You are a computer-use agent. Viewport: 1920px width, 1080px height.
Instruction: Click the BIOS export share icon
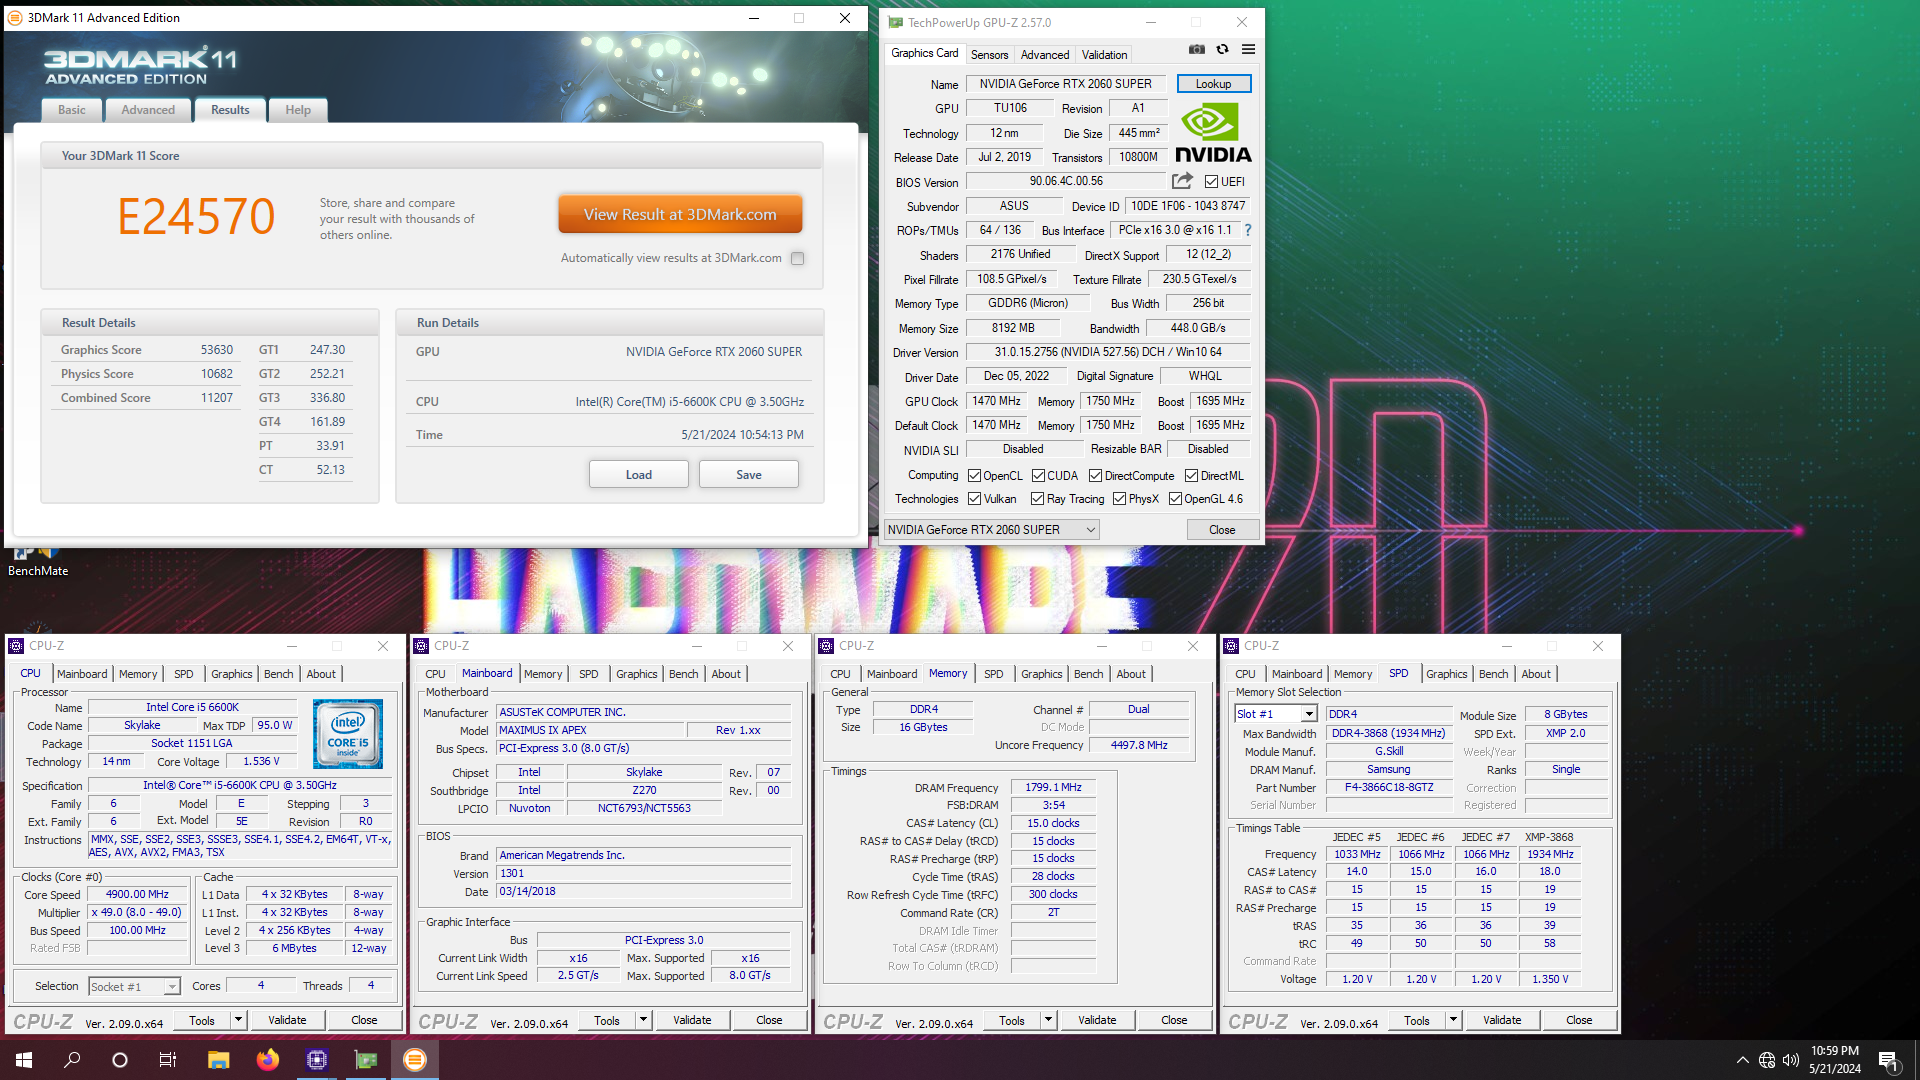coord(1182,181)
